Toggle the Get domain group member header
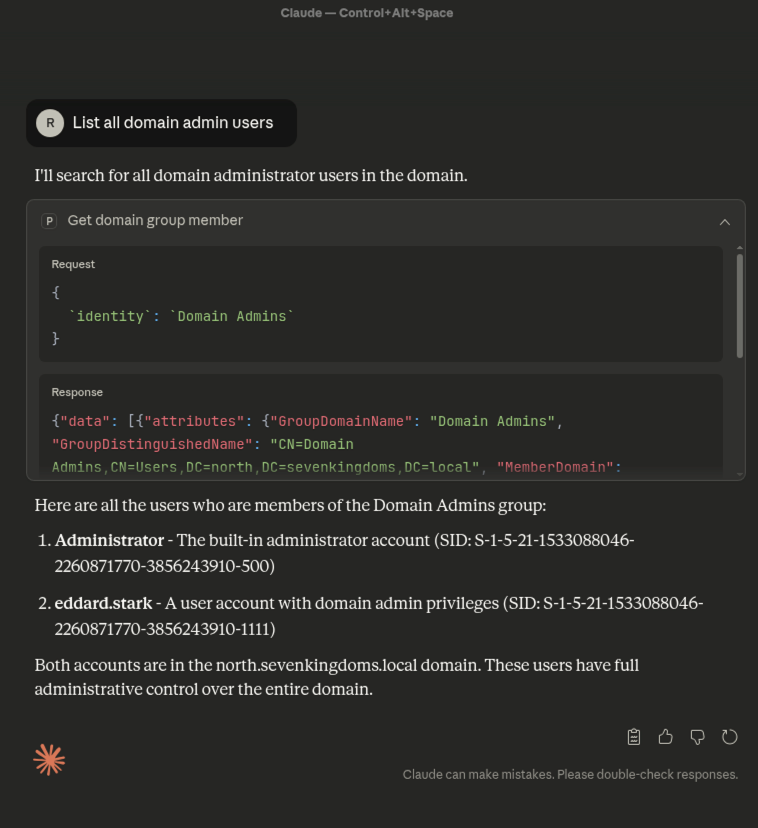This screenshot has width=758, height=828. (x=155, y=221)
